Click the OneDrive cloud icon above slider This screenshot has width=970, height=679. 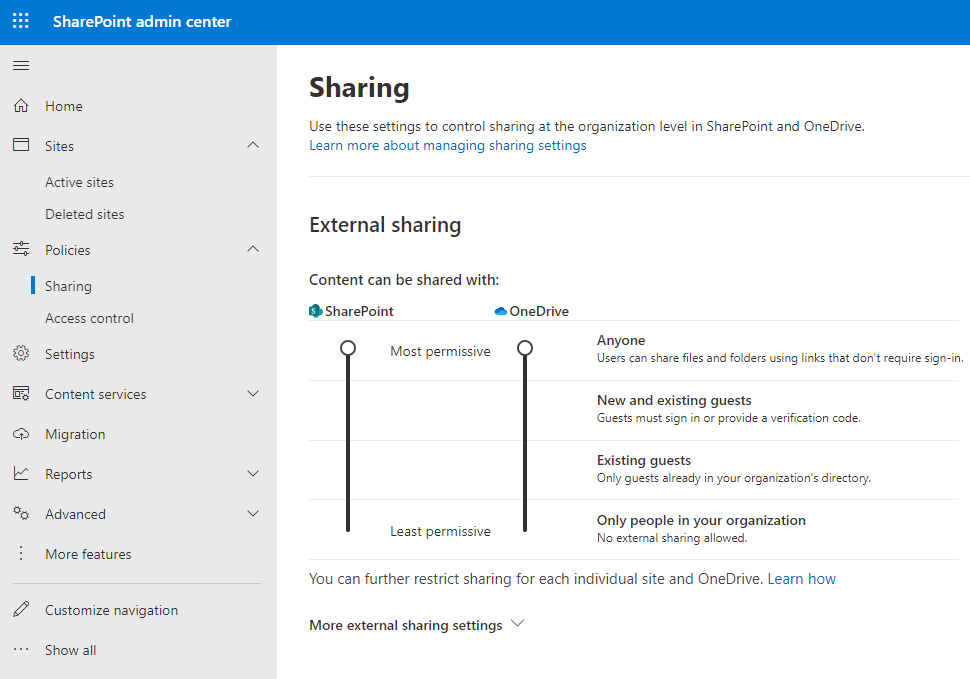click(x=500, y=311)
